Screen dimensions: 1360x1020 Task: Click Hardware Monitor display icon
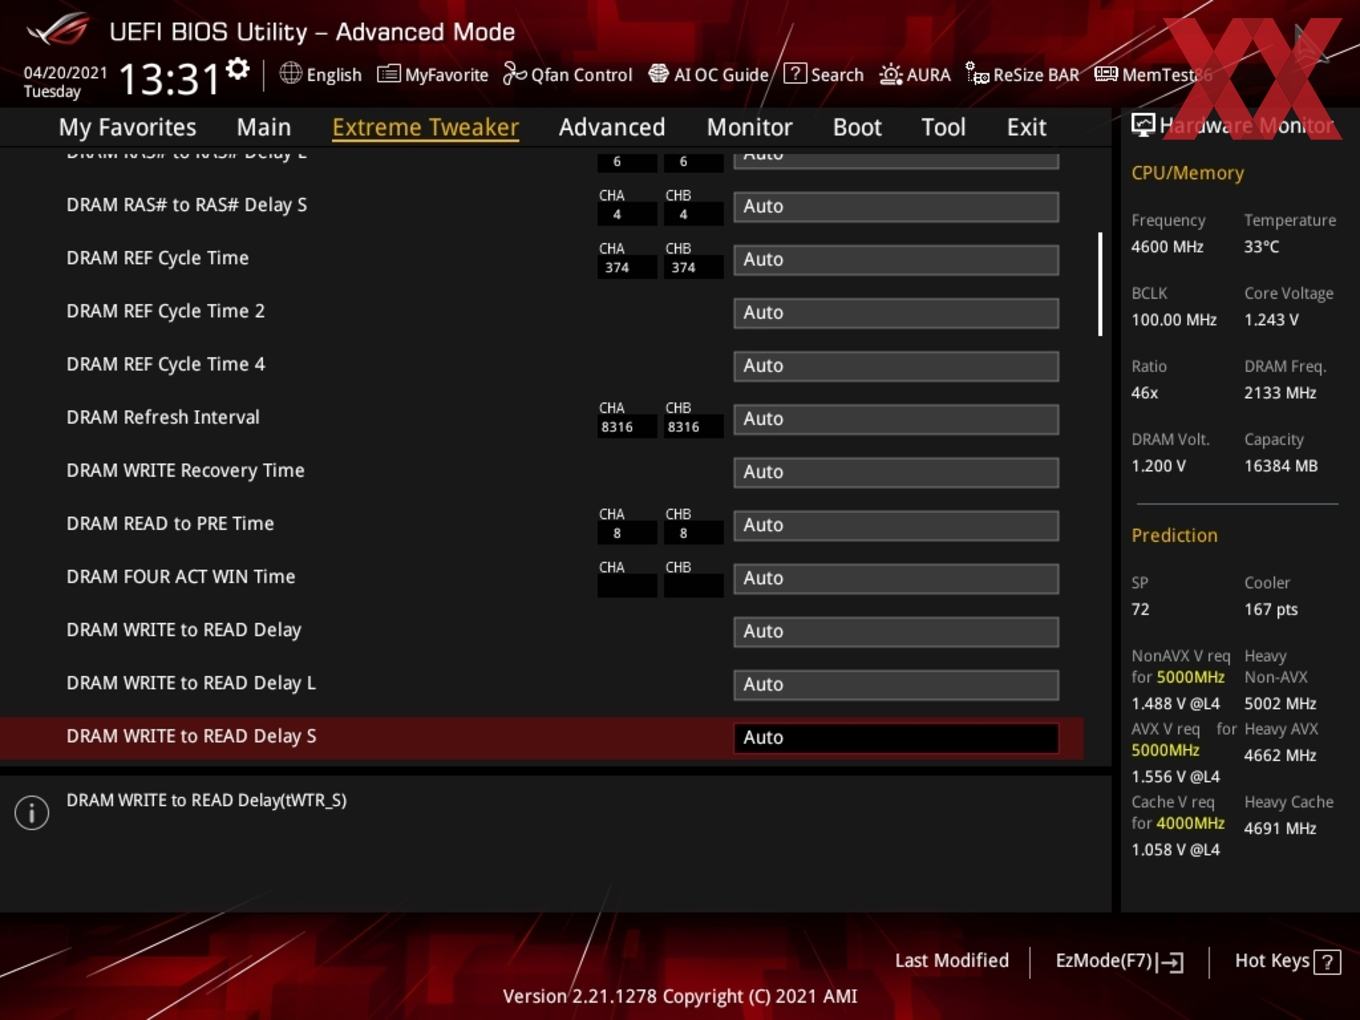coord(1143,125)
